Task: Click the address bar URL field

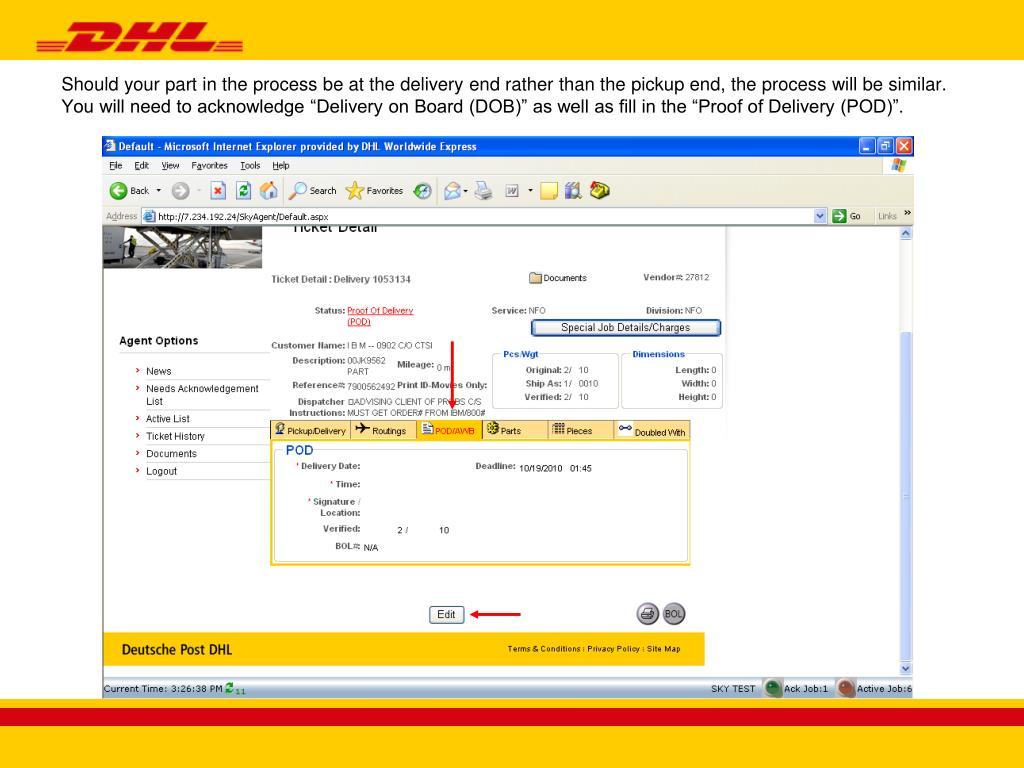Action: (x=483, y=216)
